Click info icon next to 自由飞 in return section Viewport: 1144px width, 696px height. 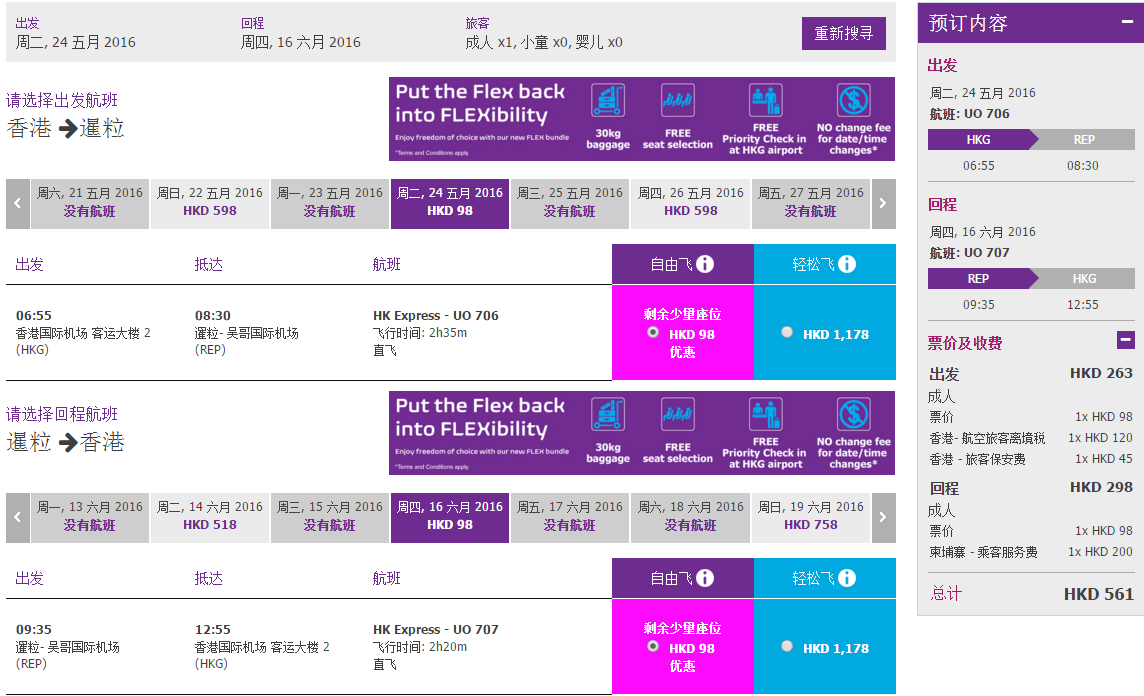705,578
